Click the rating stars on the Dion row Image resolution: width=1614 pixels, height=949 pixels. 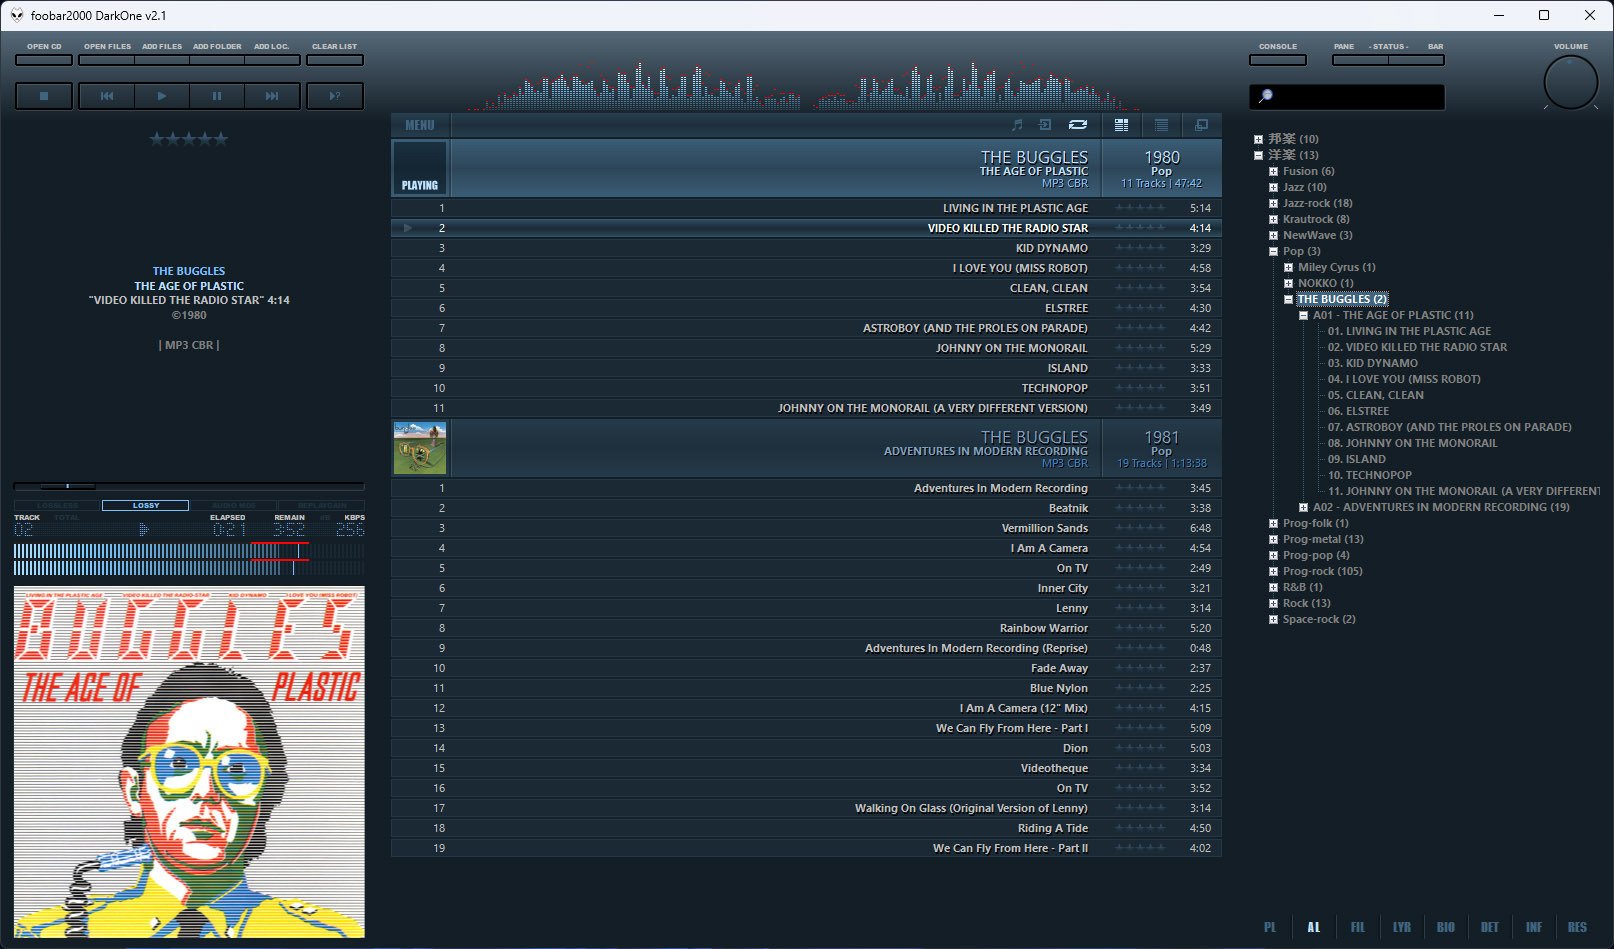pyautogui.click(x=1140, y=748)
